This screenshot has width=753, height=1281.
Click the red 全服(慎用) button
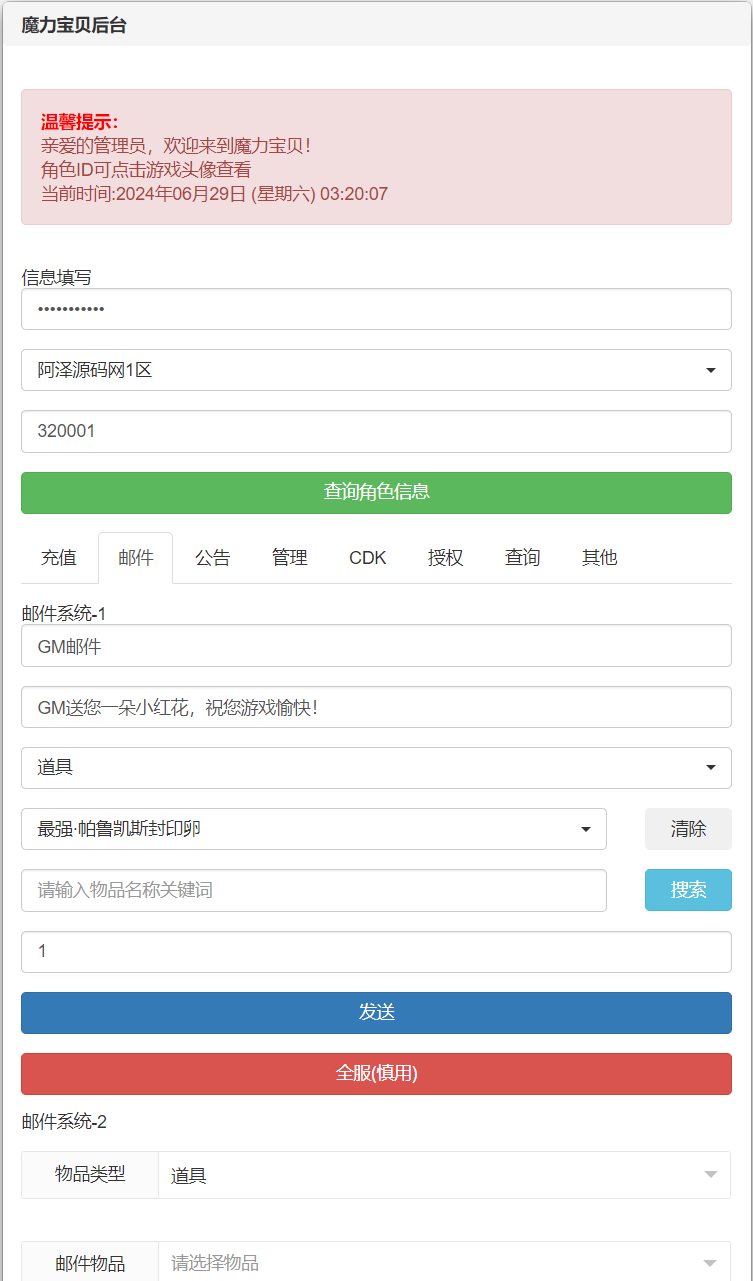376,1073
